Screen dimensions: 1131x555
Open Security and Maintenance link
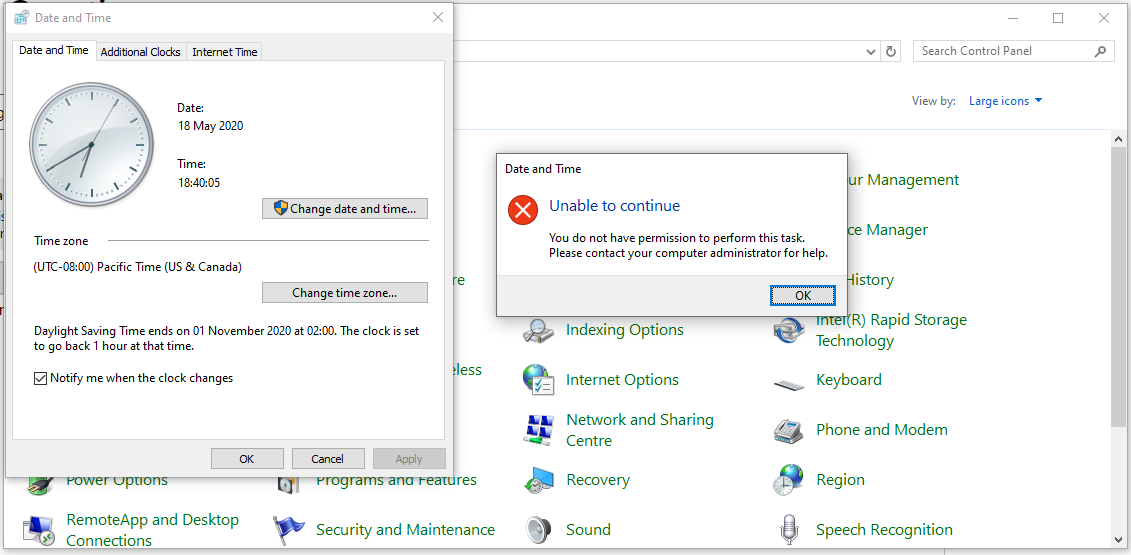pyautogui.click(x=405, y=530)
